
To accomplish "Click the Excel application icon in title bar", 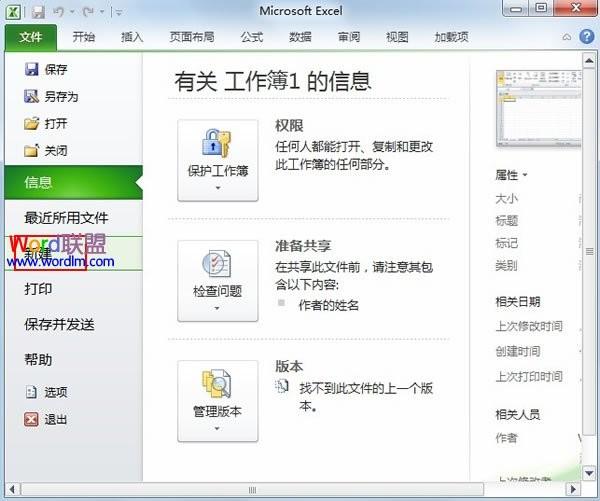I will tap(13, 11).
